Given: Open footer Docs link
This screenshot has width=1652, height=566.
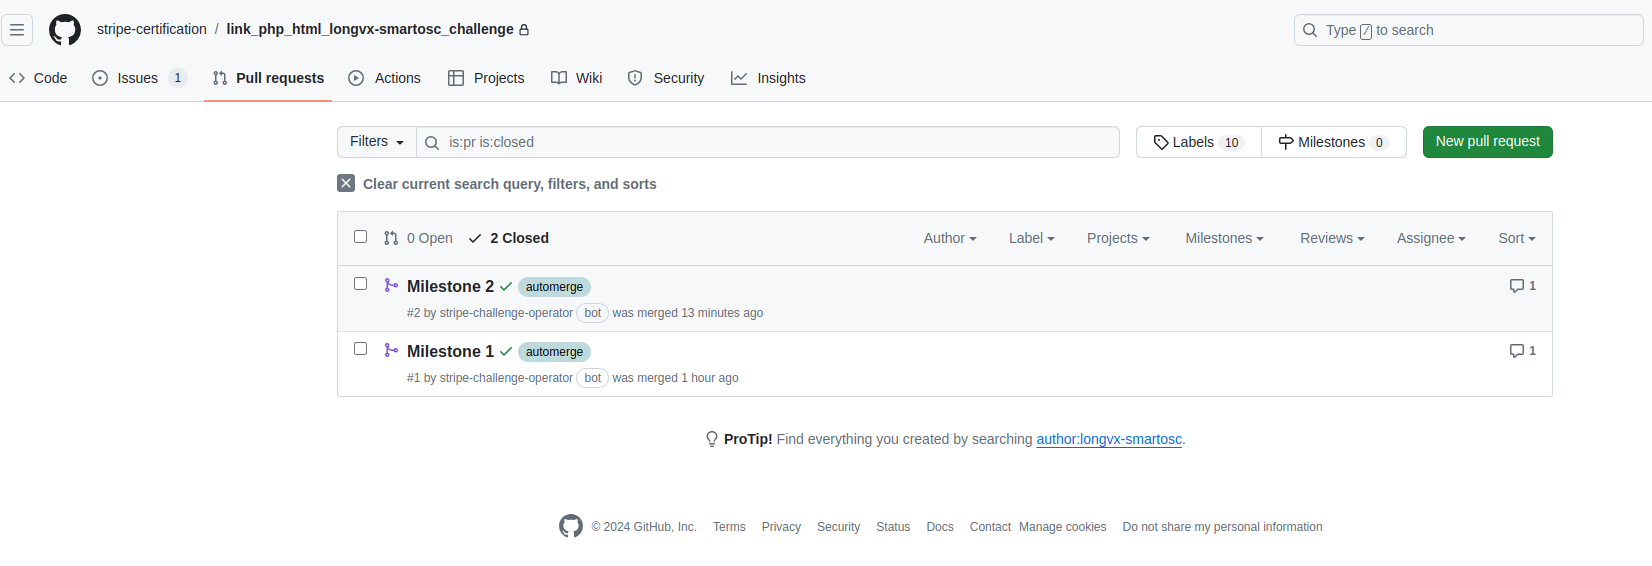Looking at the screenshot, I should tap(940, 527).
